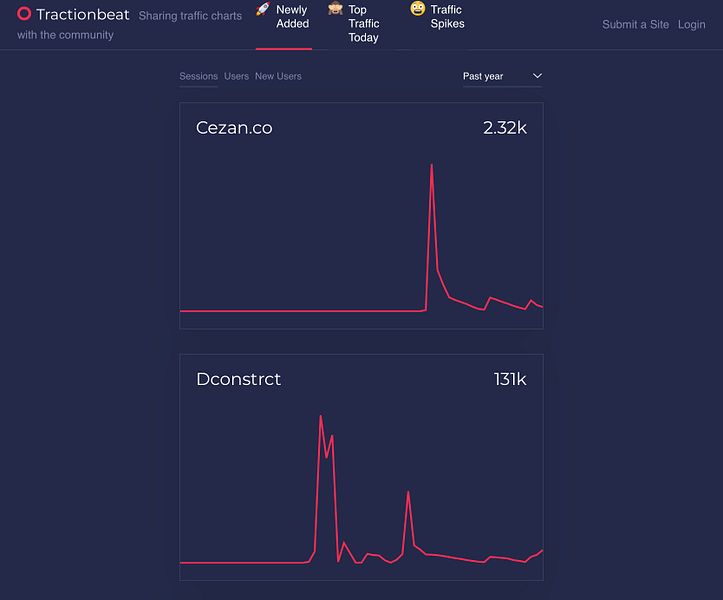The width and height of the screenshot is (723, 600).
Task: Switch to Top Traffic Today tab
Action: pos(356,24)
